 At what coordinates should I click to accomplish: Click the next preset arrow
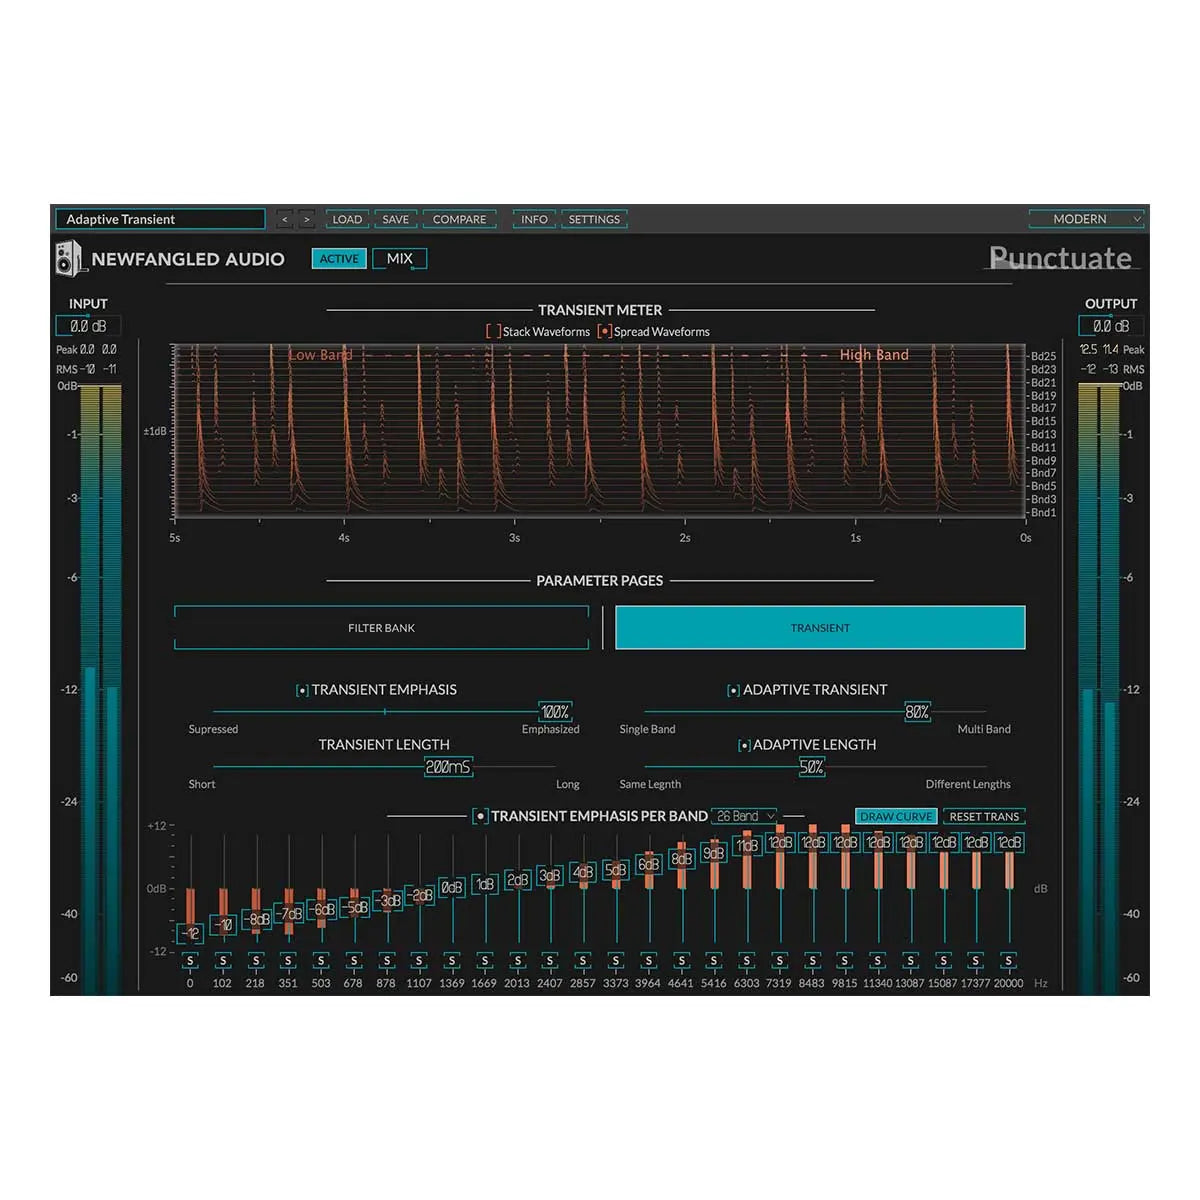click(x=306, y=219)
